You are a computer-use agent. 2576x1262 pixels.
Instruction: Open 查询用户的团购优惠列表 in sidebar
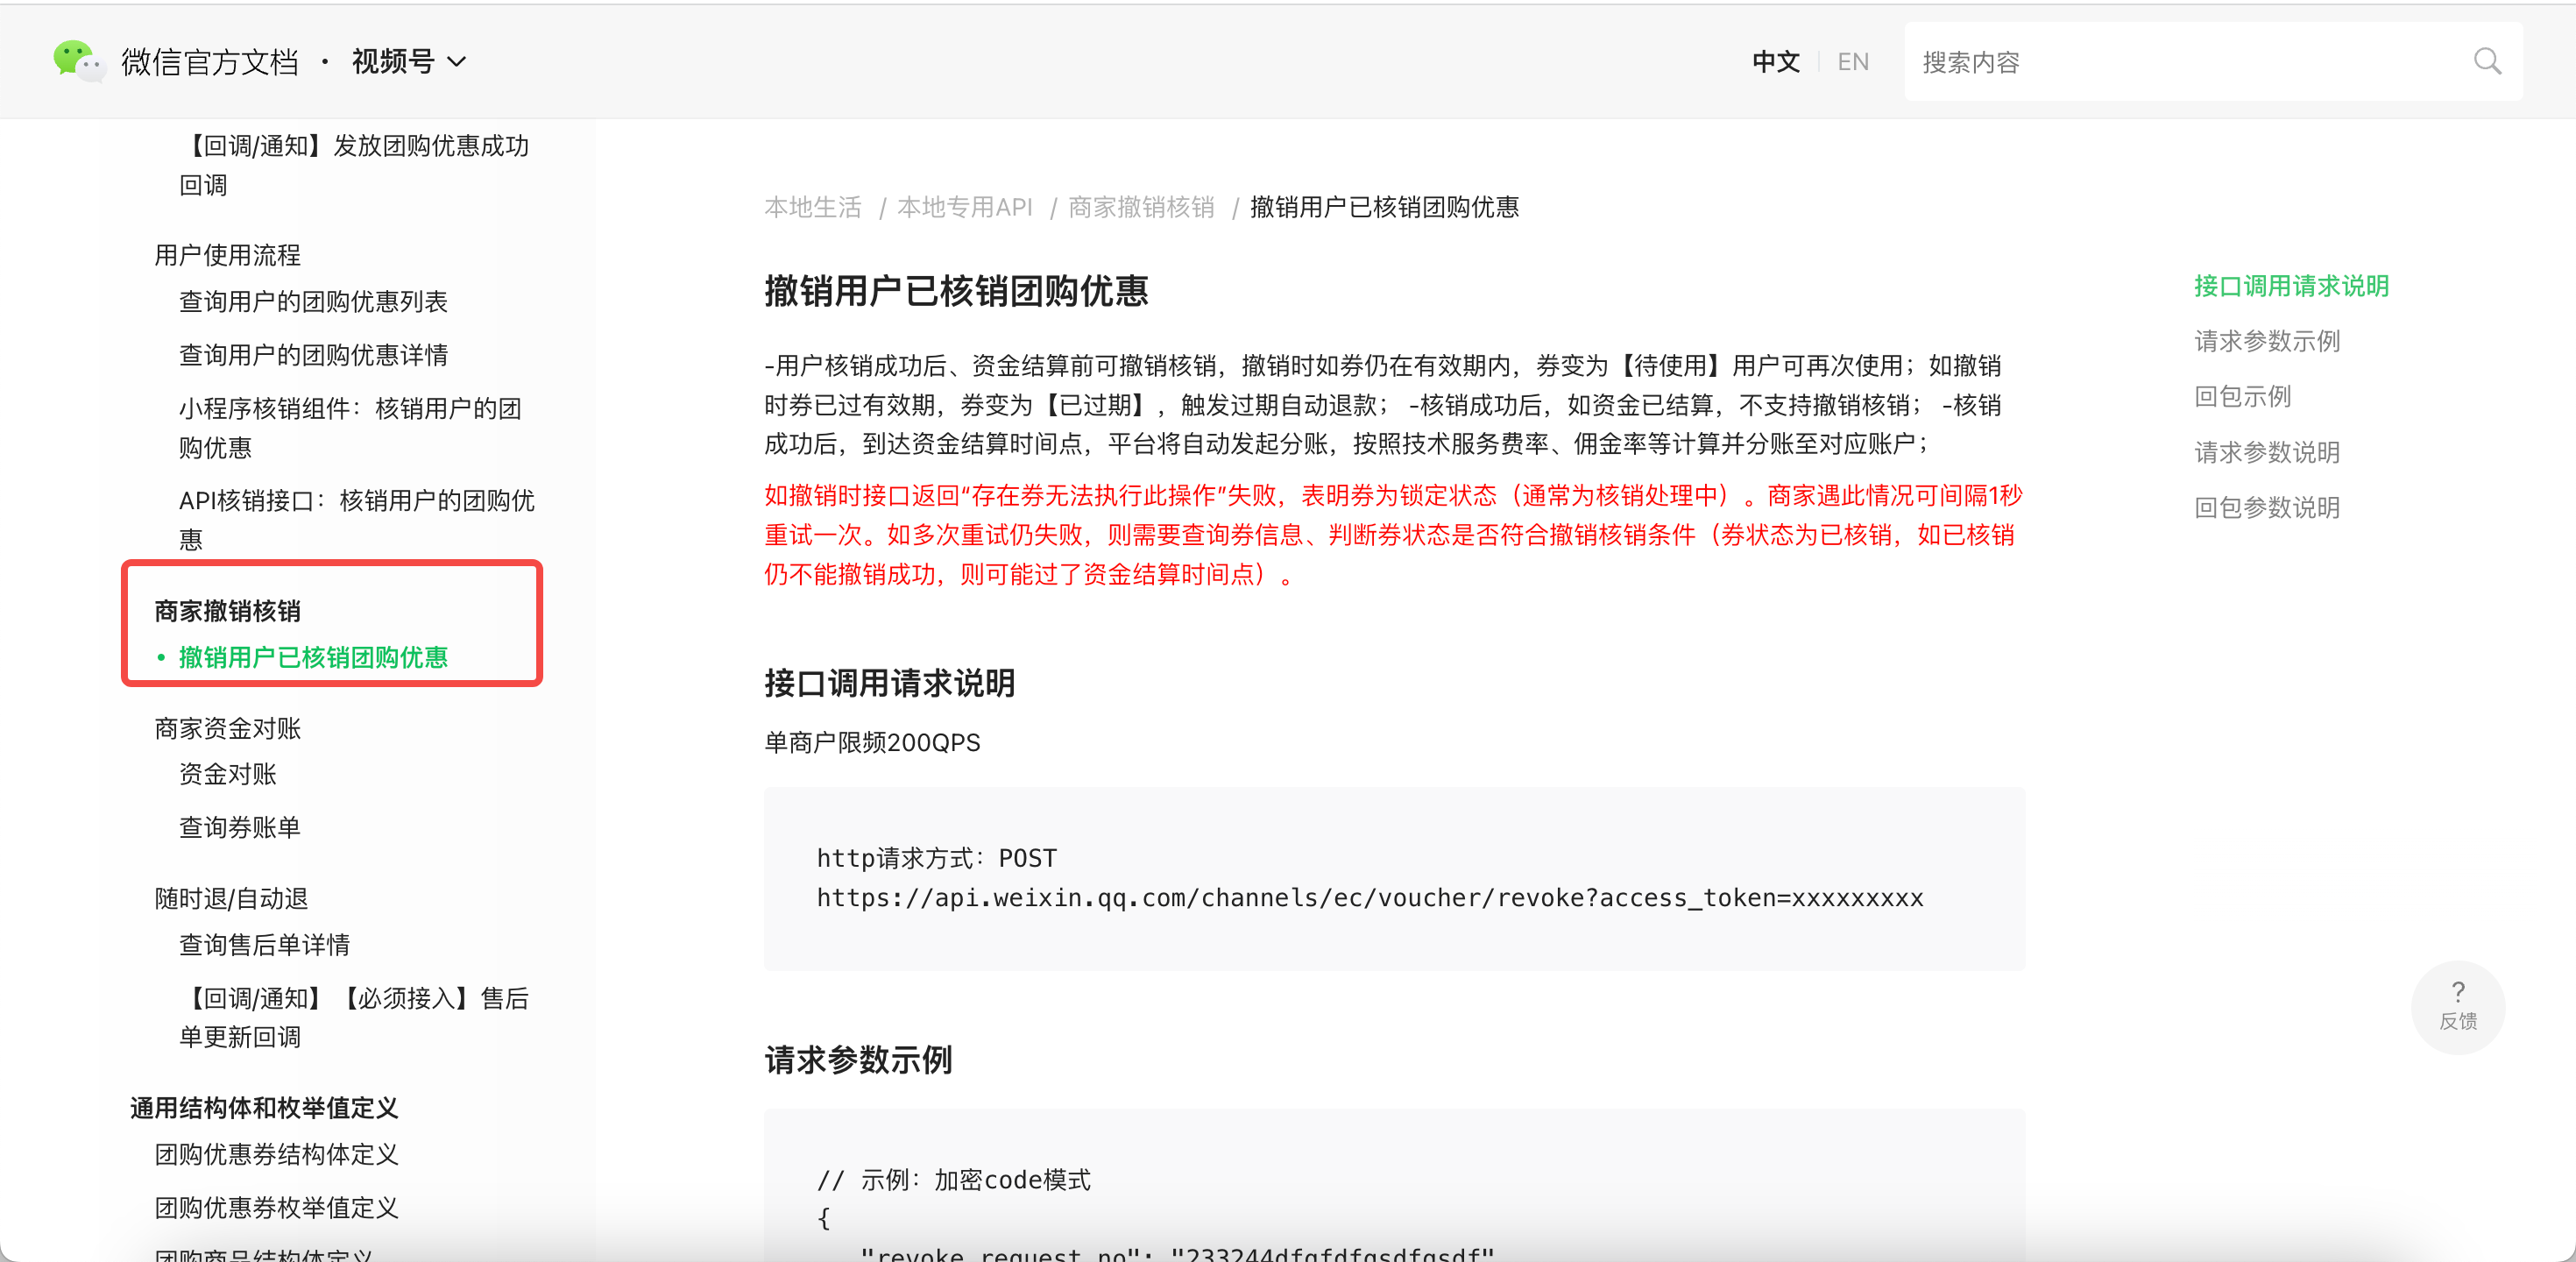pyautogui.click(x=313, y=301)
